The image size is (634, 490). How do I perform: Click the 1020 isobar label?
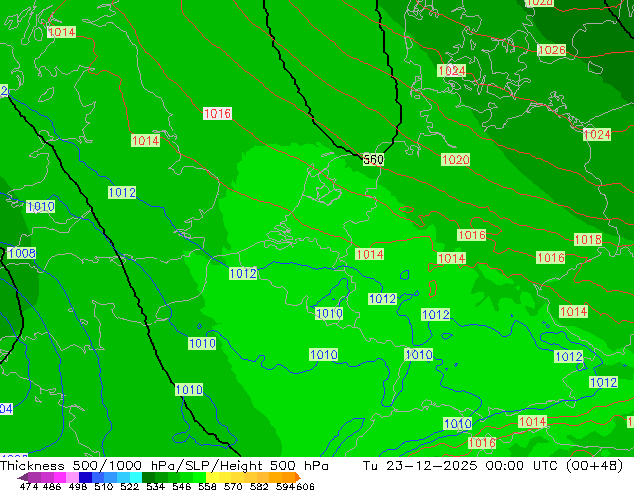click(x=455, y=159)
